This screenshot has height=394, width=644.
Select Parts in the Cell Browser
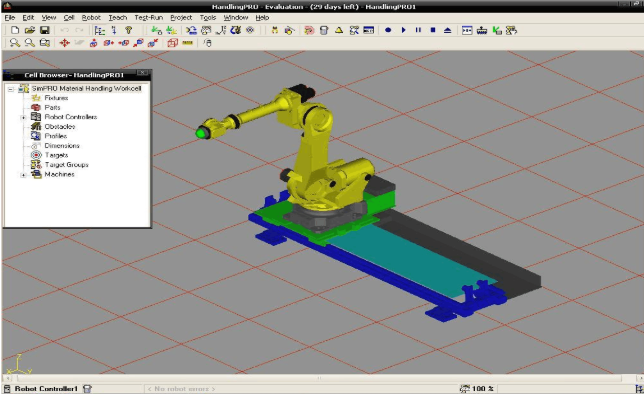coord(53,107)
